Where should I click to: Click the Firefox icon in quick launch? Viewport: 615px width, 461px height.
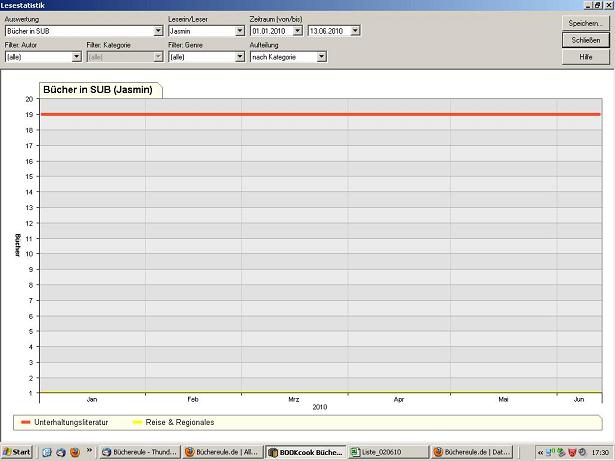click(74, 452)
